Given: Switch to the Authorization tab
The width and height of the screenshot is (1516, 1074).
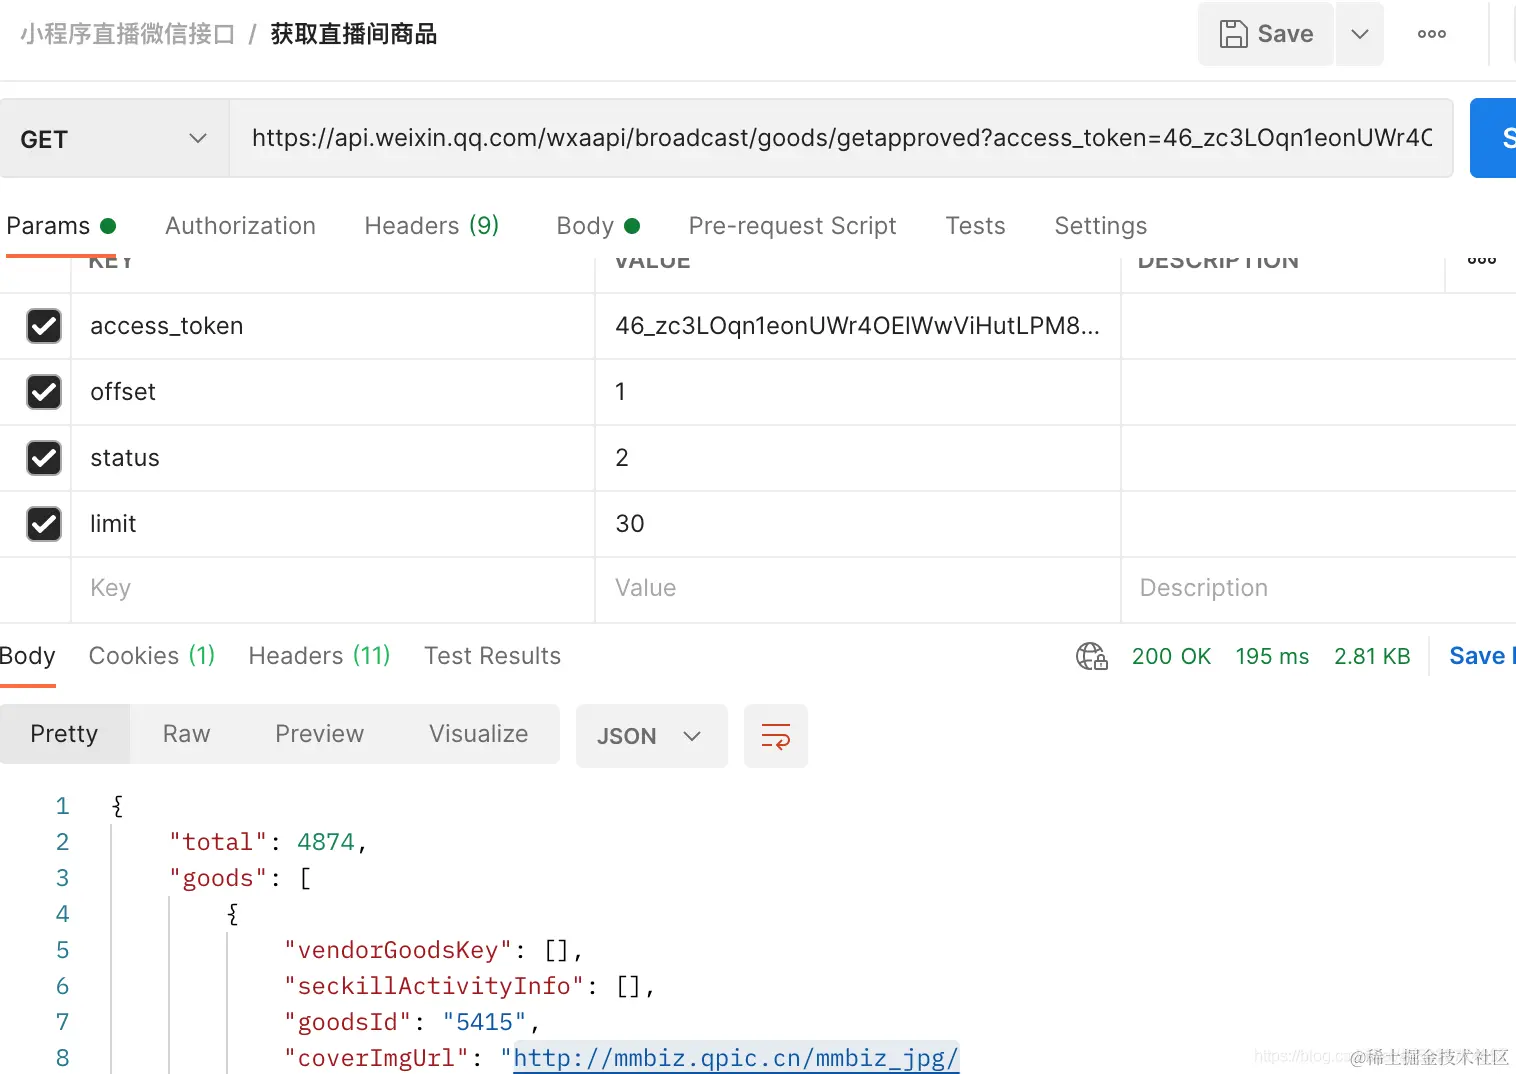Looking at the screenshot, I should 240,226.
